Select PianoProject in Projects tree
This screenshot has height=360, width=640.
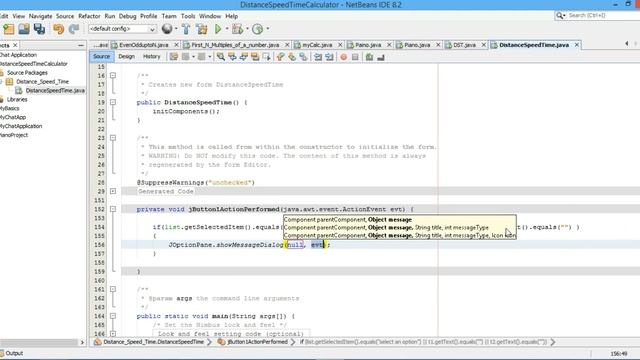coord(14,135)
